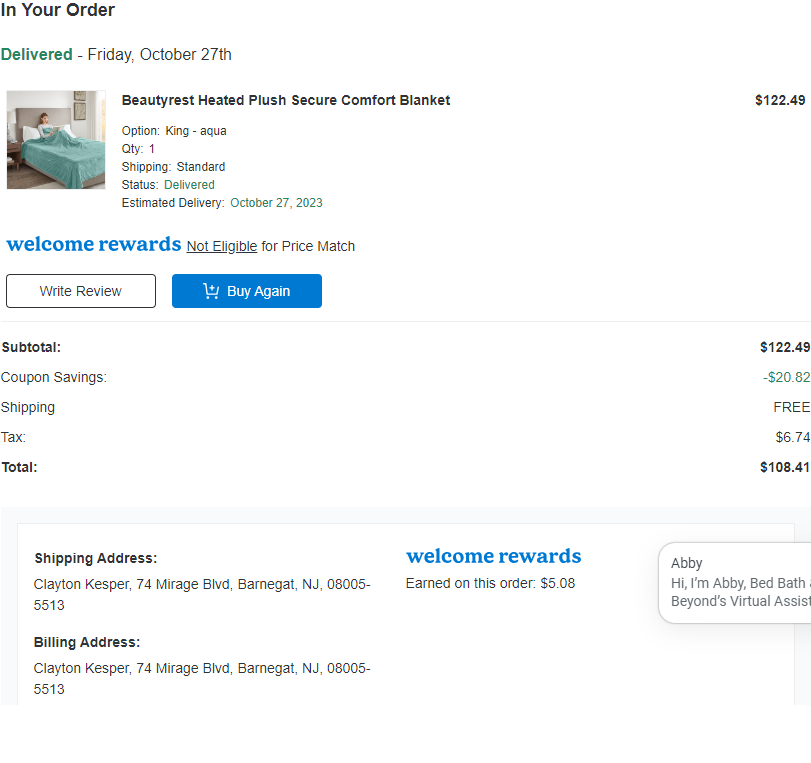The width and height of the screenshot is (811, 763).
Task: Click the Billing Address heading
Action: pyautogui.click(x=87, y=642)
